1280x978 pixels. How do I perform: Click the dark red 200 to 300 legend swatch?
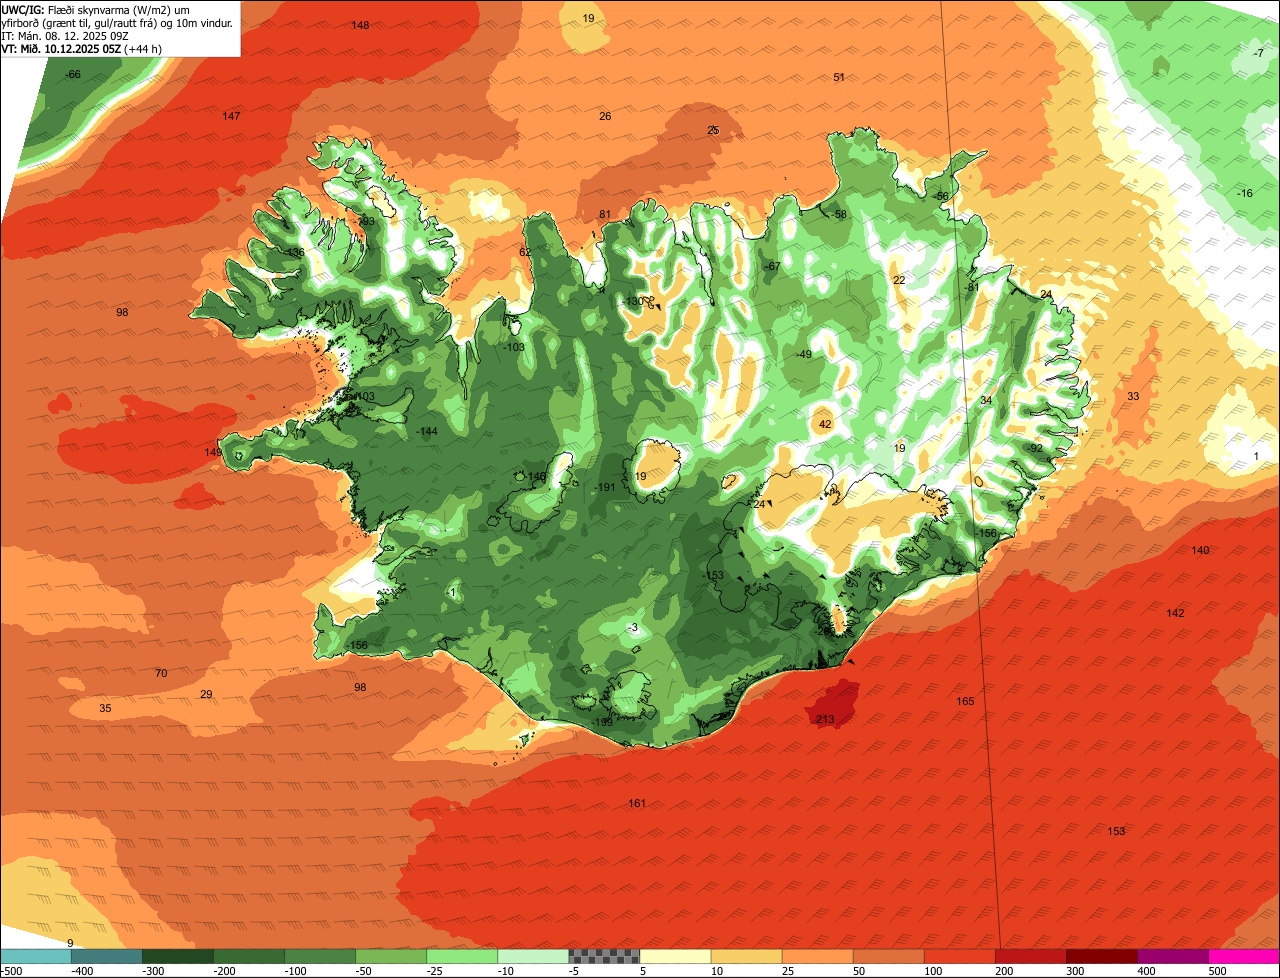click(x=1031, y=957)
